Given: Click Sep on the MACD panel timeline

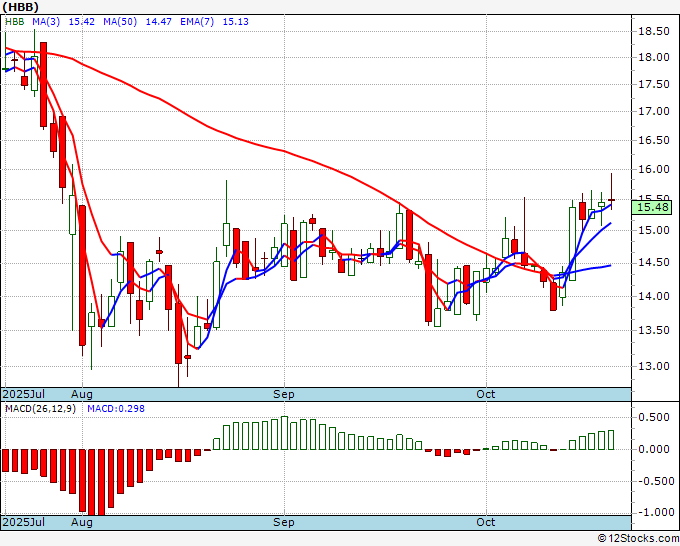Looking at the screenshot, I should point(284,522).
